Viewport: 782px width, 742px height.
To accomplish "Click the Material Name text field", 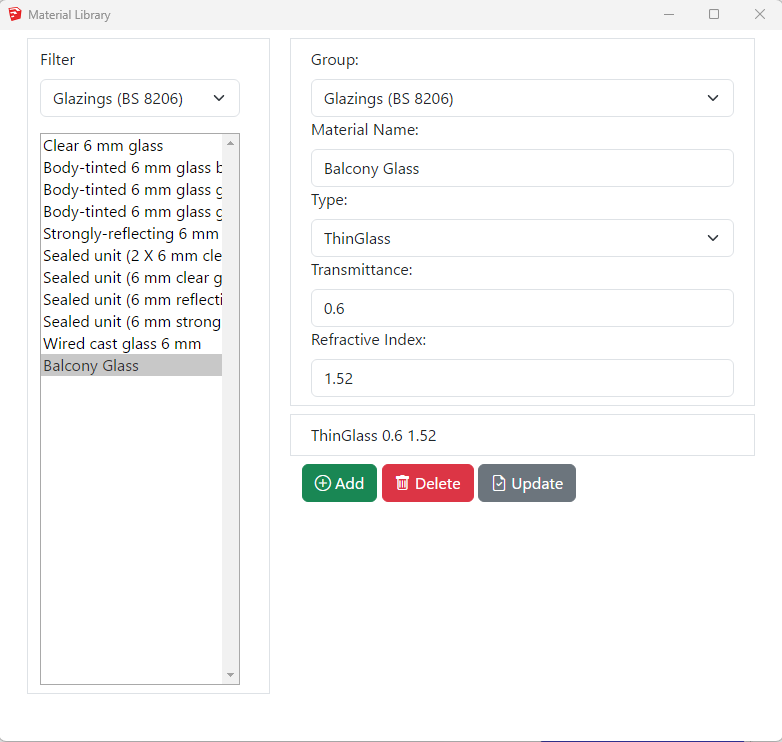I will coord(521,168).
